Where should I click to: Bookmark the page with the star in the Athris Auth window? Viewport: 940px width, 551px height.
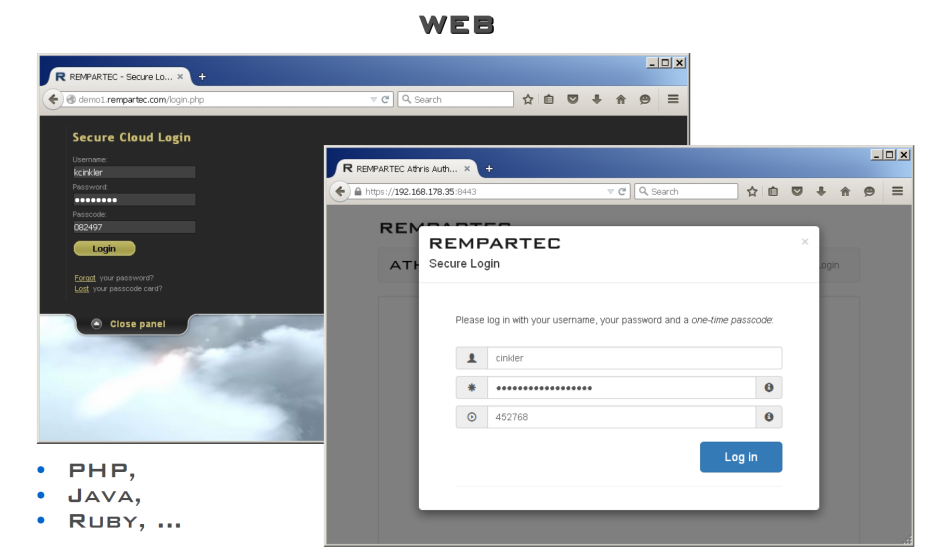click(x=752, y=191)
